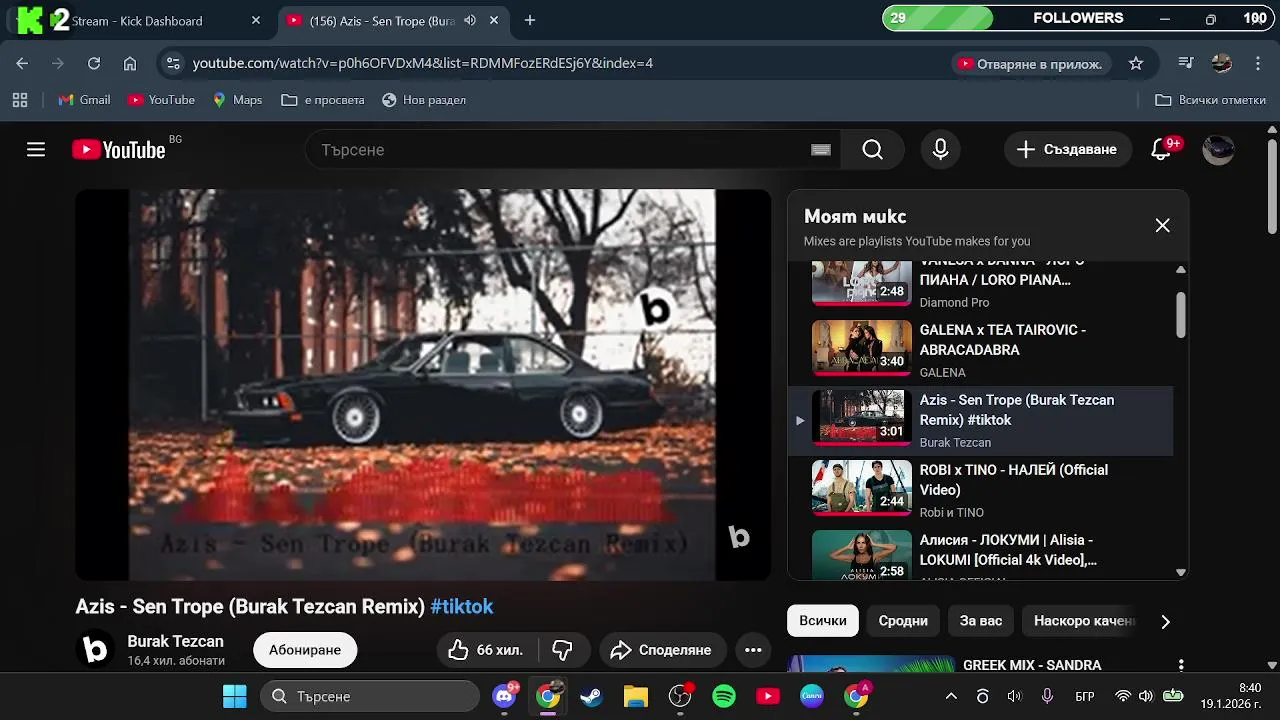
Task: Go back to the previous page
Action: click(x=22, y=63)
